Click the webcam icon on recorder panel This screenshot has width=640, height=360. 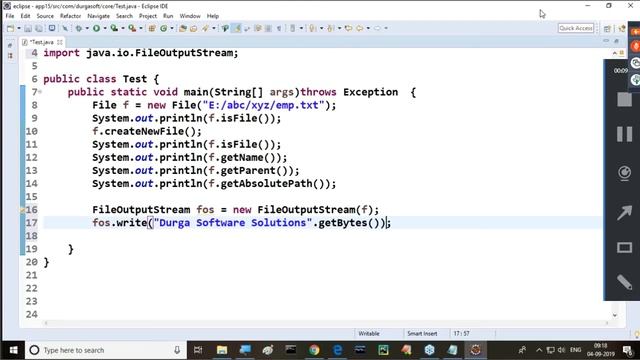click(624, 173)
